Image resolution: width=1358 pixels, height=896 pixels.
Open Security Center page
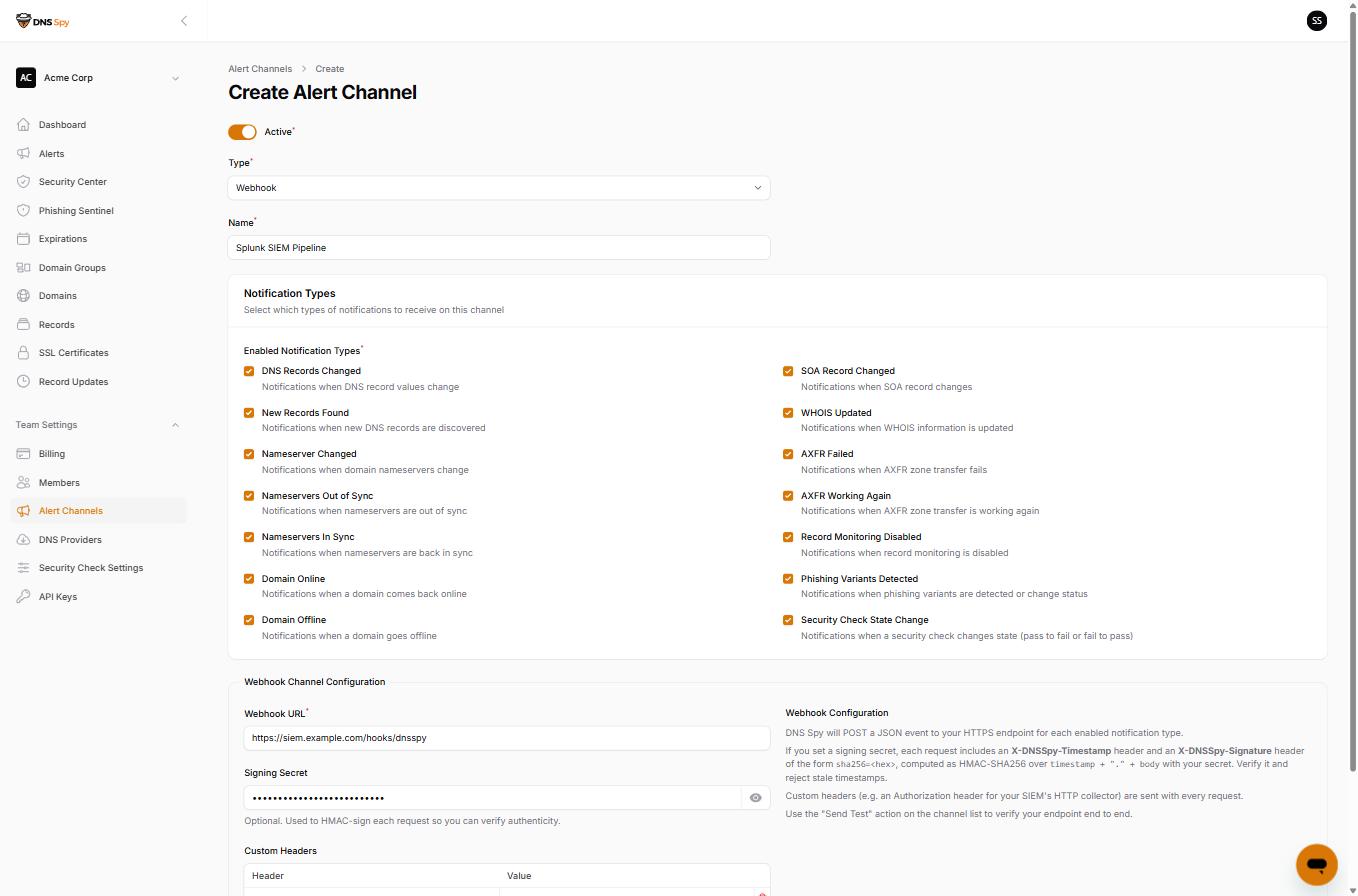[98, 182]
